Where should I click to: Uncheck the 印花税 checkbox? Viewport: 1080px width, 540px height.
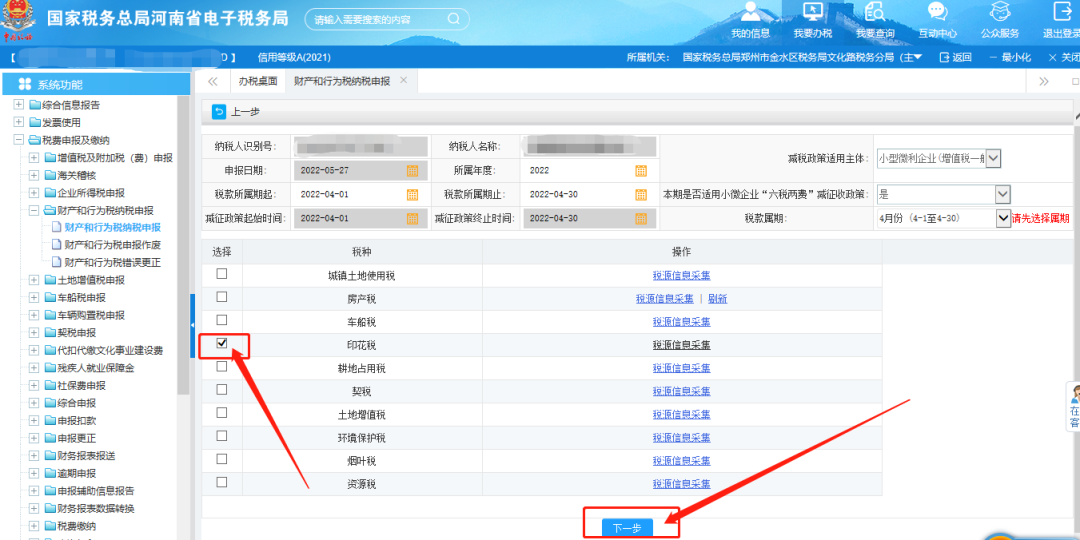click(x=222, y=343)
